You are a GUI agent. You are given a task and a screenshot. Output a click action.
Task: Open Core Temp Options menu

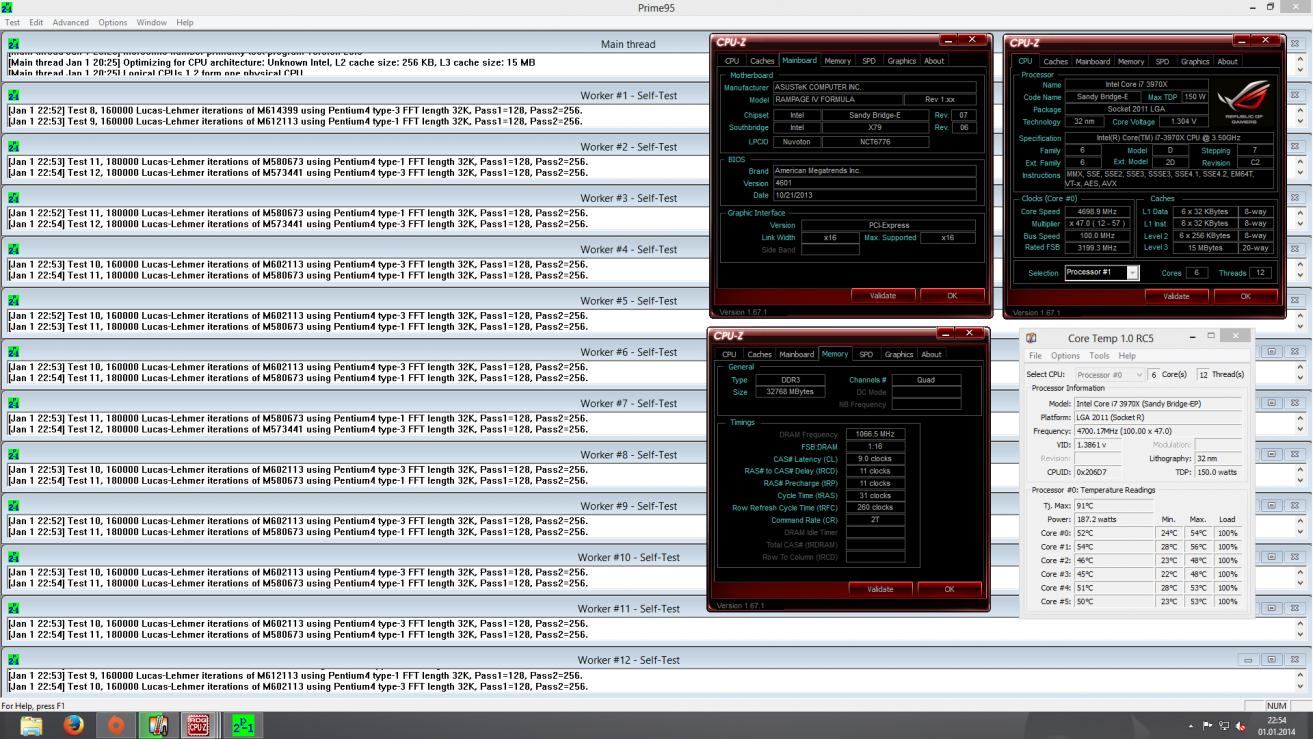tap(1065, 356)
